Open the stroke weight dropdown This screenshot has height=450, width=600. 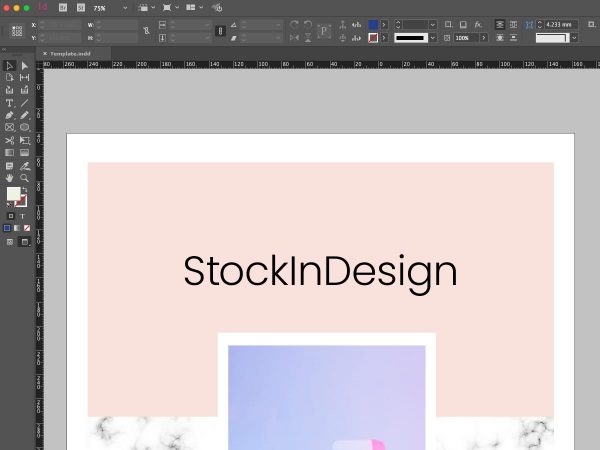coord(433,25)
